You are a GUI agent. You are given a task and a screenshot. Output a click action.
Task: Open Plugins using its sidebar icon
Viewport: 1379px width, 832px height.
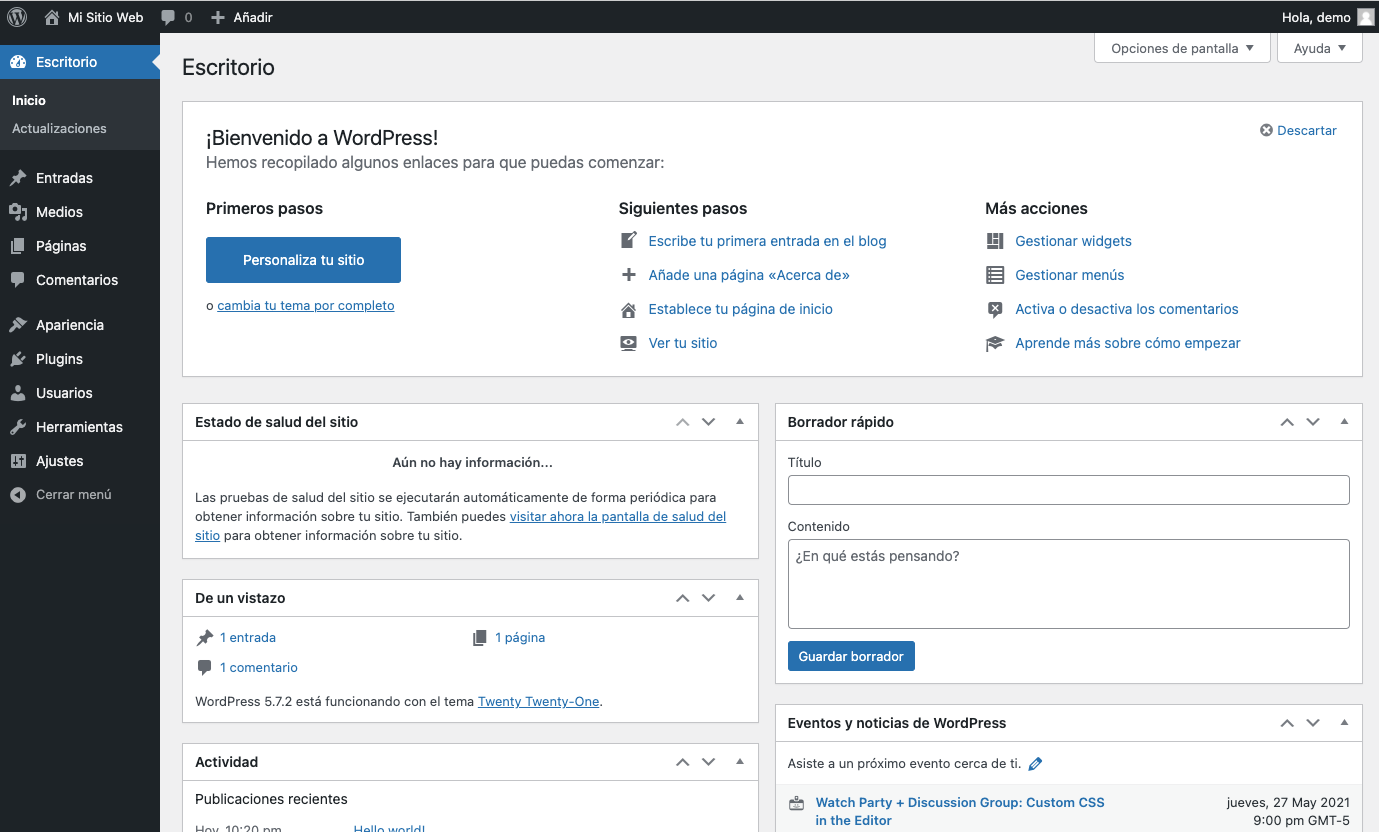pyautogui.click(x=20, y=358)
